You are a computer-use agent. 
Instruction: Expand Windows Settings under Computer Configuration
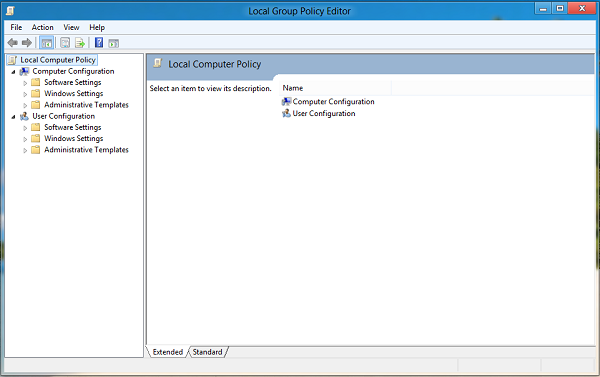tap(25, 94)
